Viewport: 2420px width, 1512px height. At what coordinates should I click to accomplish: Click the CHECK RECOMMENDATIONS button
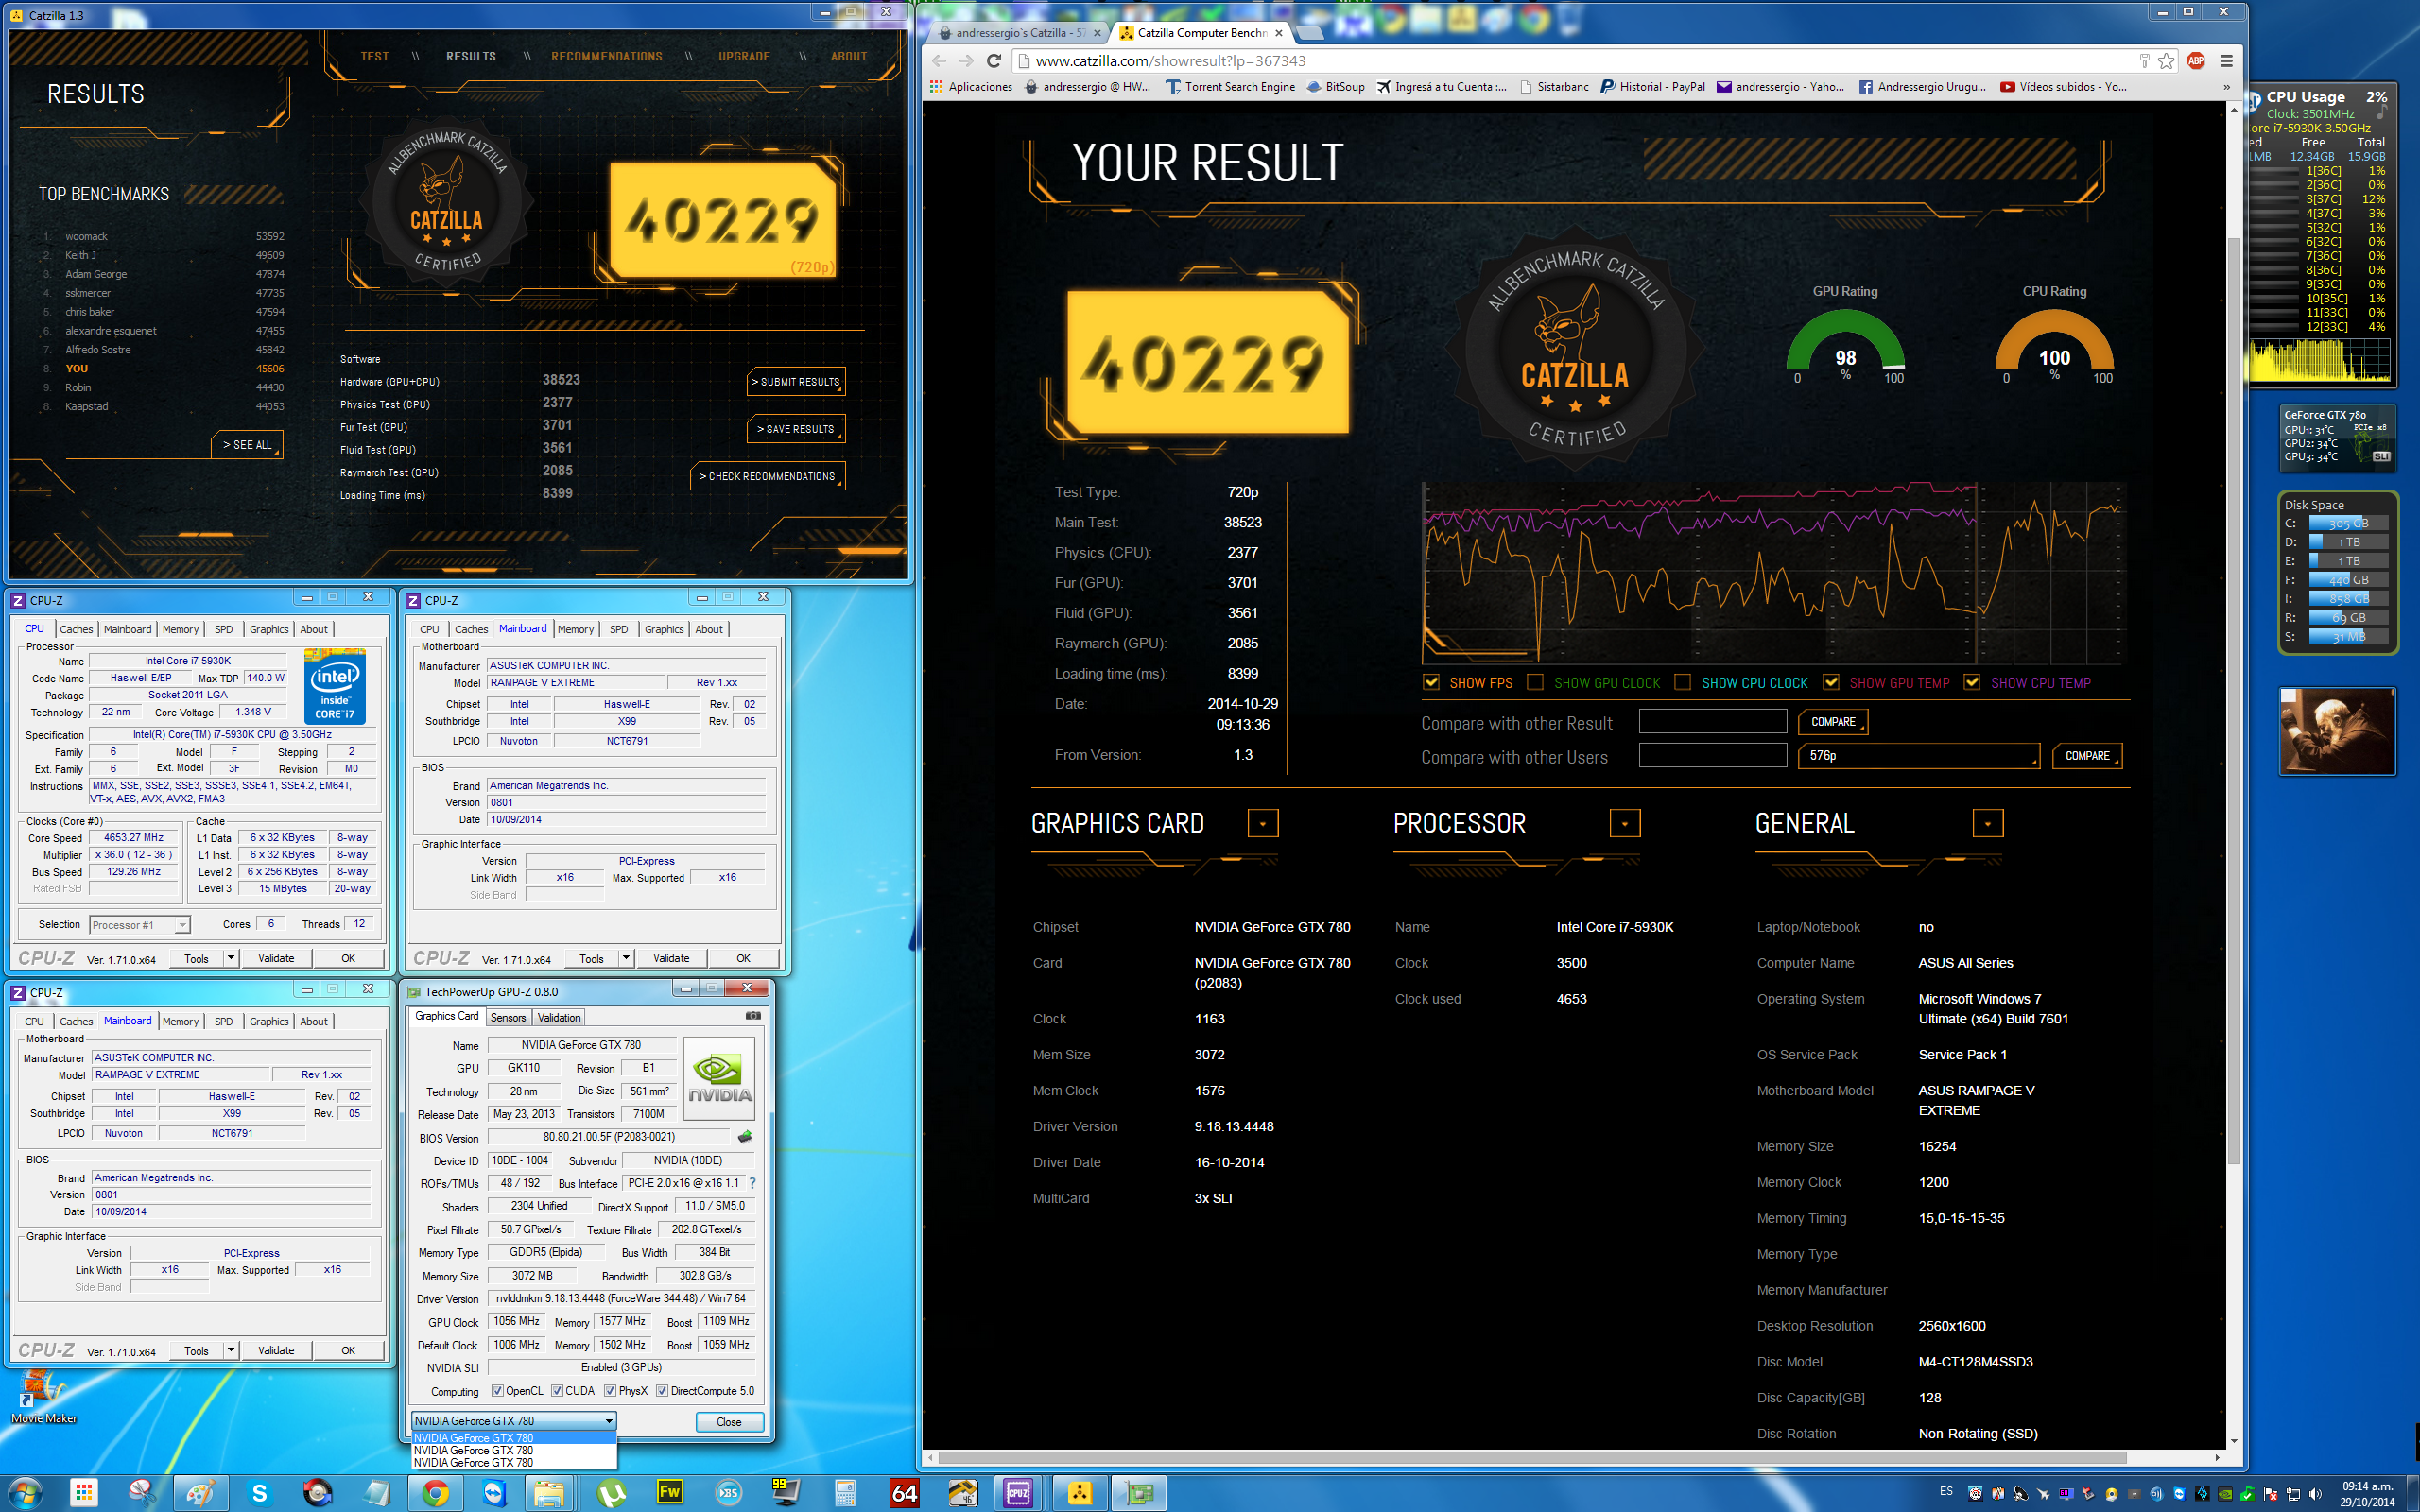click(x=768, y=476)
